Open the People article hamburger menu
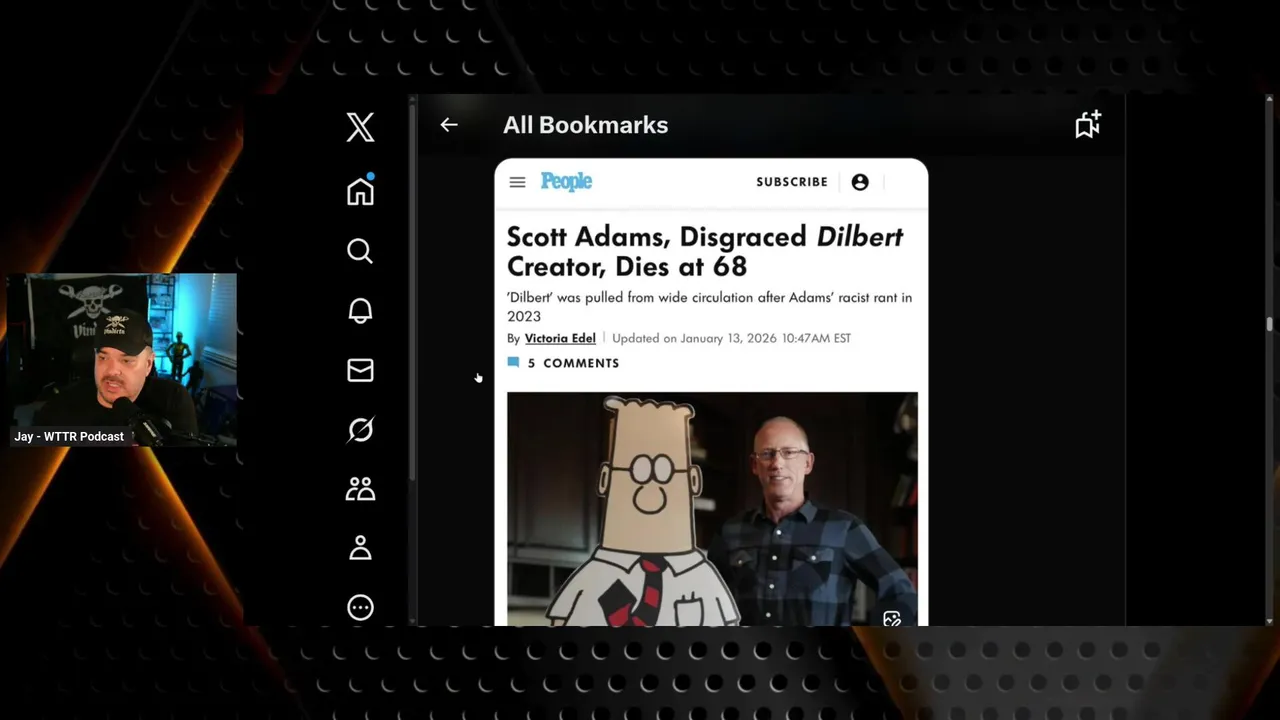The image size is (1280, 720). 517,182
